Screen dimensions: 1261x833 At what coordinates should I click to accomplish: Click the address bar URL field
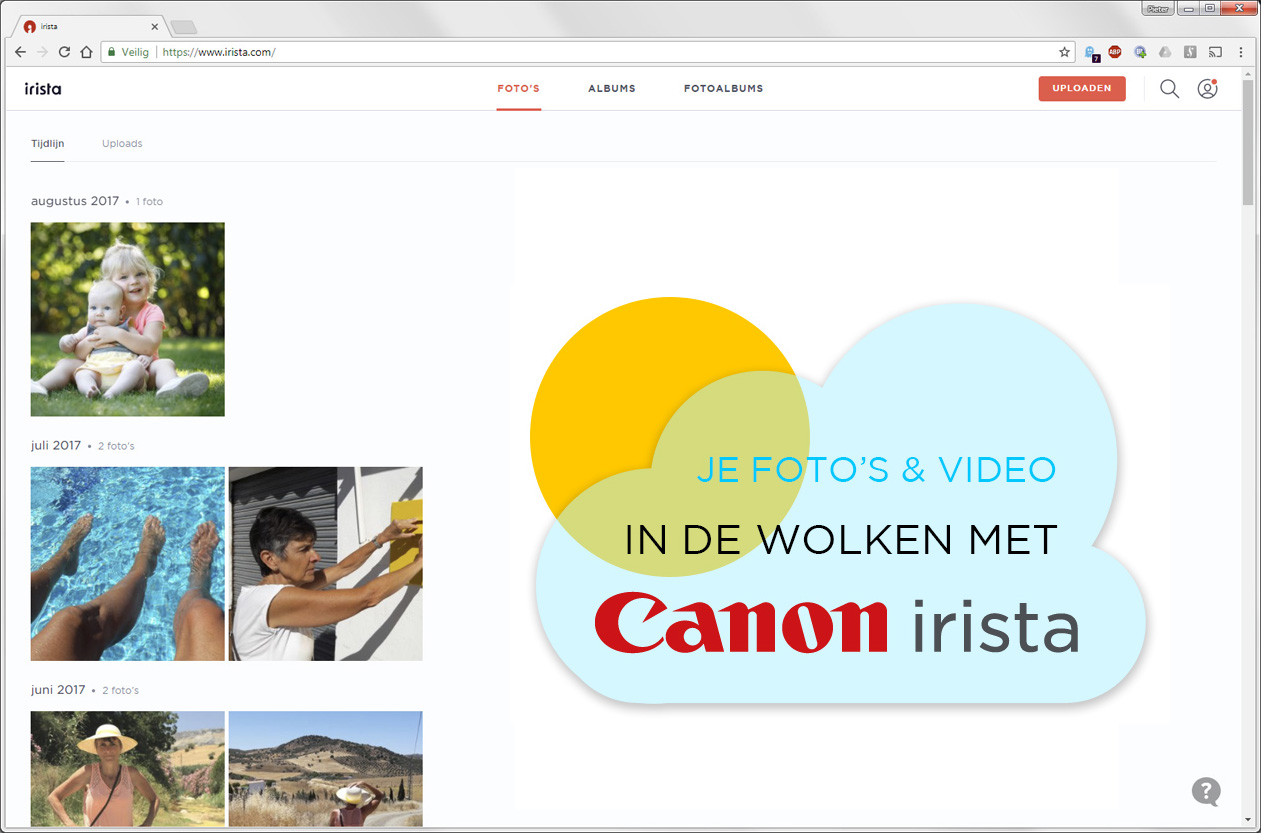[600, 52]
